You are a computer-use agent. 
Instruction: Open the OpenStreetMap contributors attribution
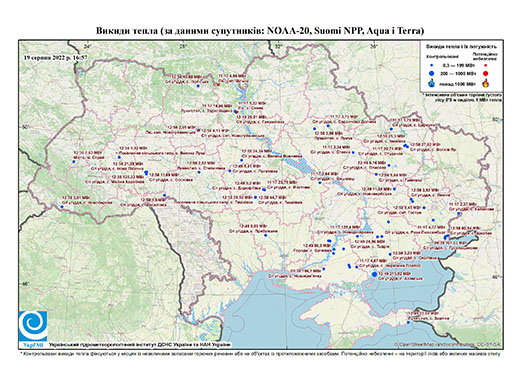[447, 344]
